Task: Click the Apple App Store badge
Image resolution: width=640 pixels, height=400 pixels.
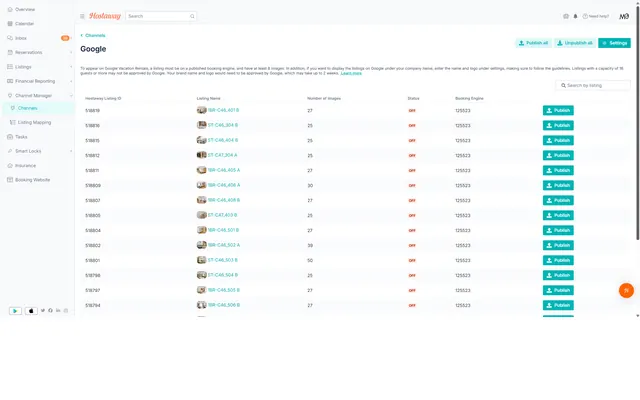Action: 31,311
